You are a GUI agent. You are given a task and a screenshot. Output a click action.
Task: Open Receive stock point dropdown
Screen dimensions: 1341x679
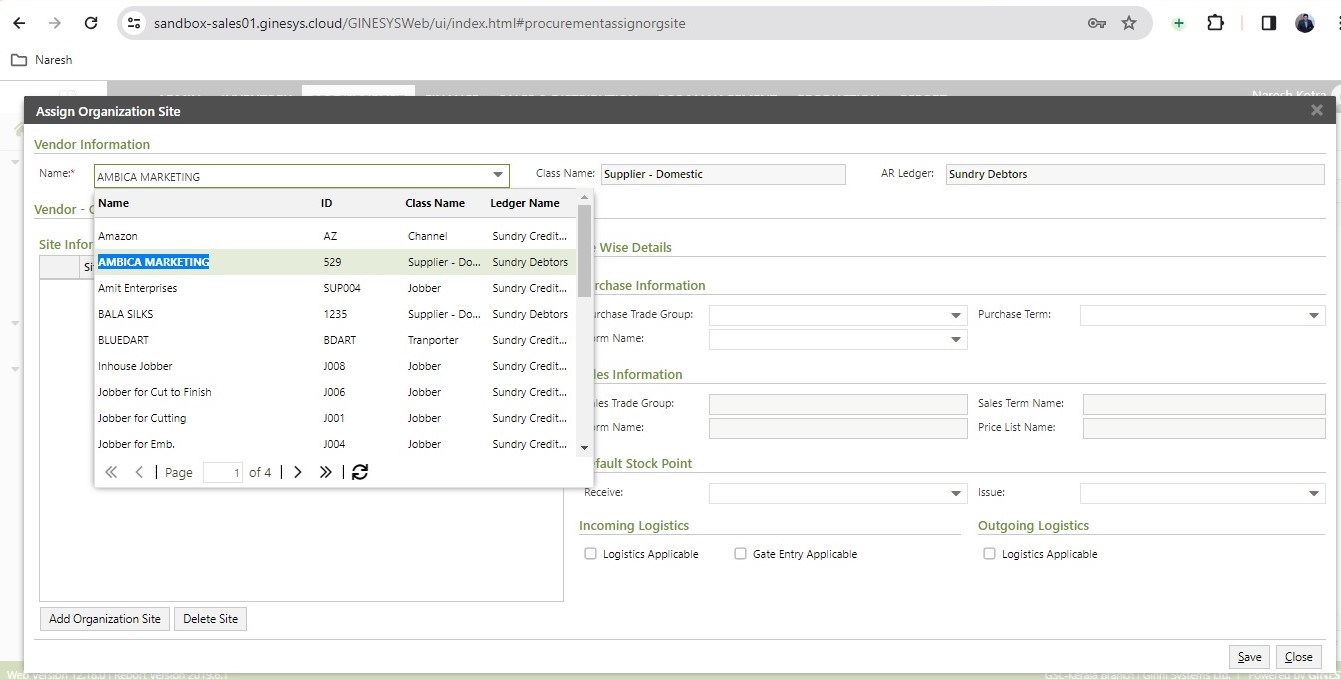coord(957,493)
